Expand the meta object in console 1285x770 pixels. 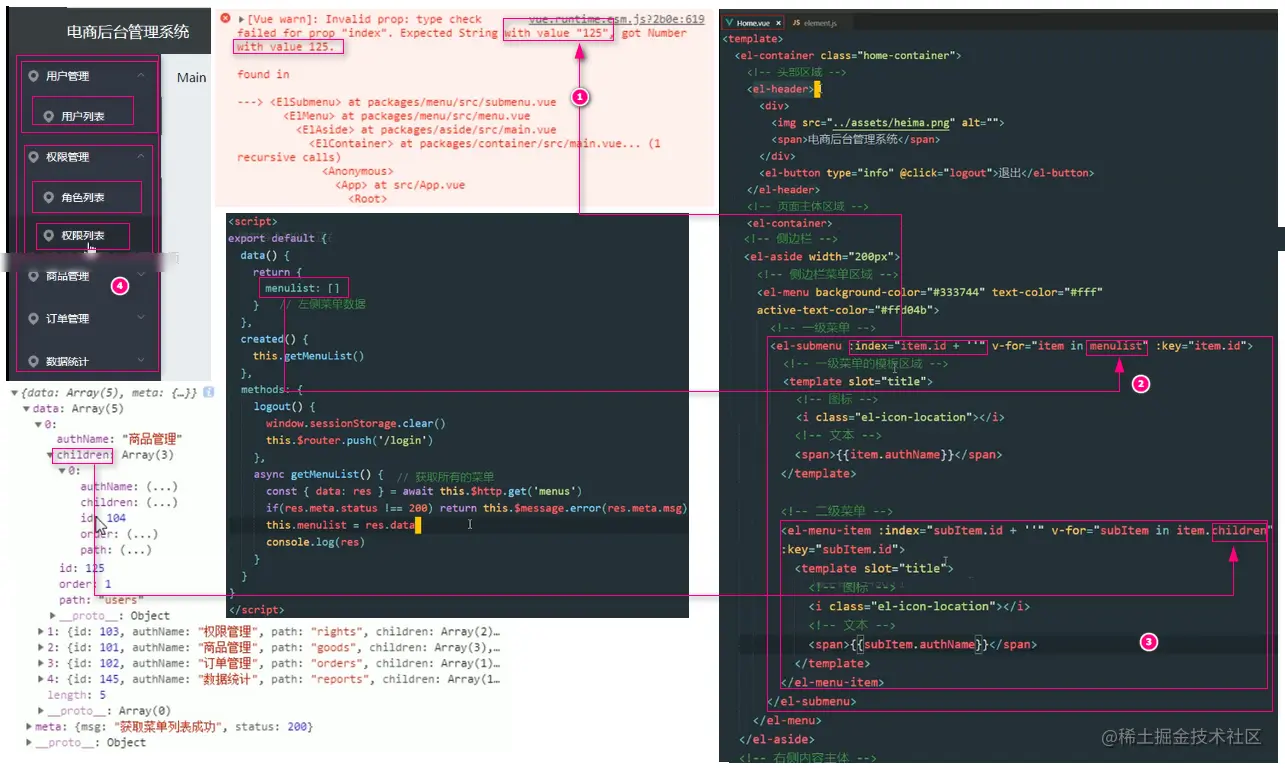click(x=29, y=727)
